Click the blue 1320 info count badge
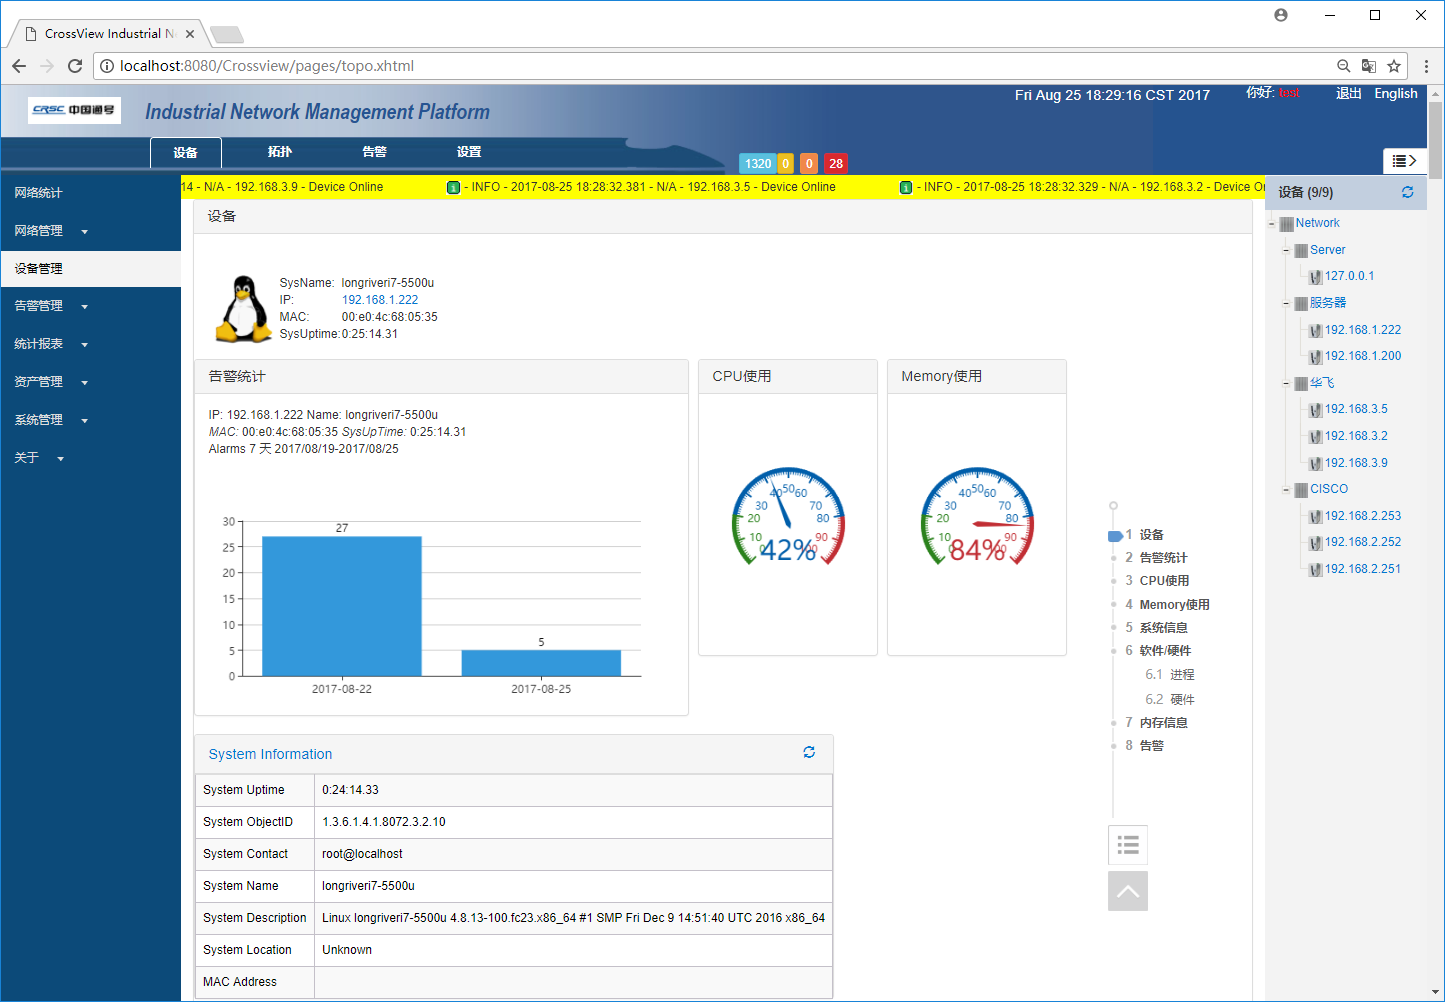This screenshot has width=1445, height=1002. 757,163
